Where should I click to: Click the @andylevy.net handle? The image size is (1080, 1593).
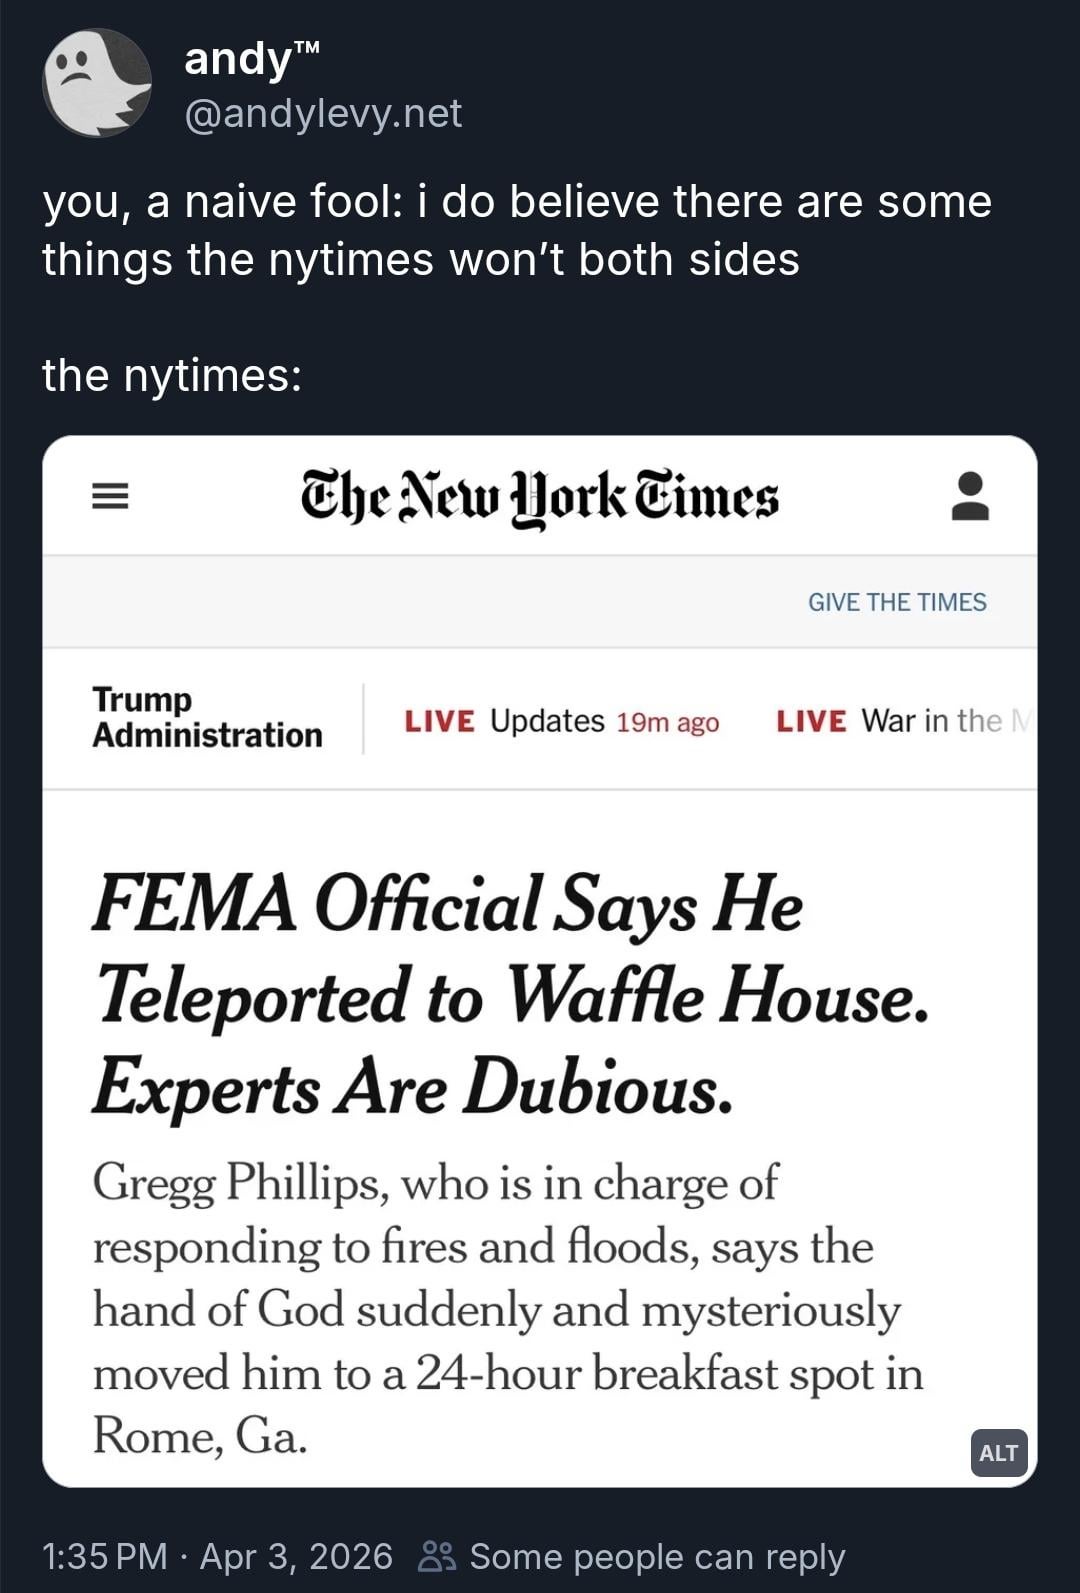point(323,113)
